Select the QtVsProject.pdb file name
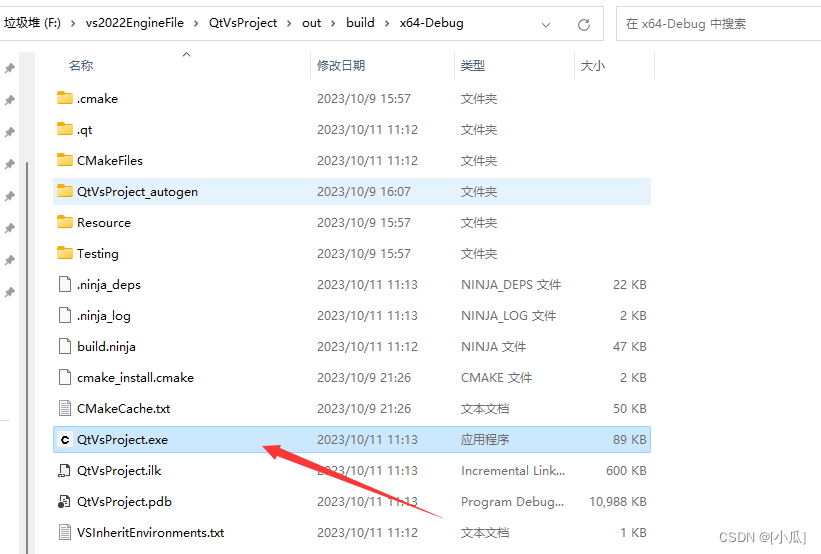 [x=124, y=502]
